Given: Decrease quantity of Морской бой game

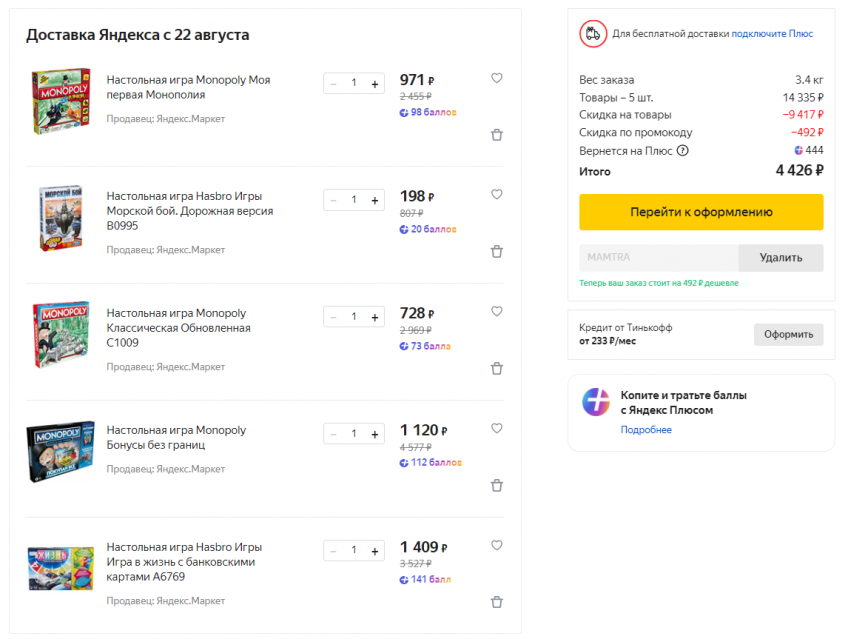Looking at the screenshot, I should pyautogui.click(x=333, y=200).
